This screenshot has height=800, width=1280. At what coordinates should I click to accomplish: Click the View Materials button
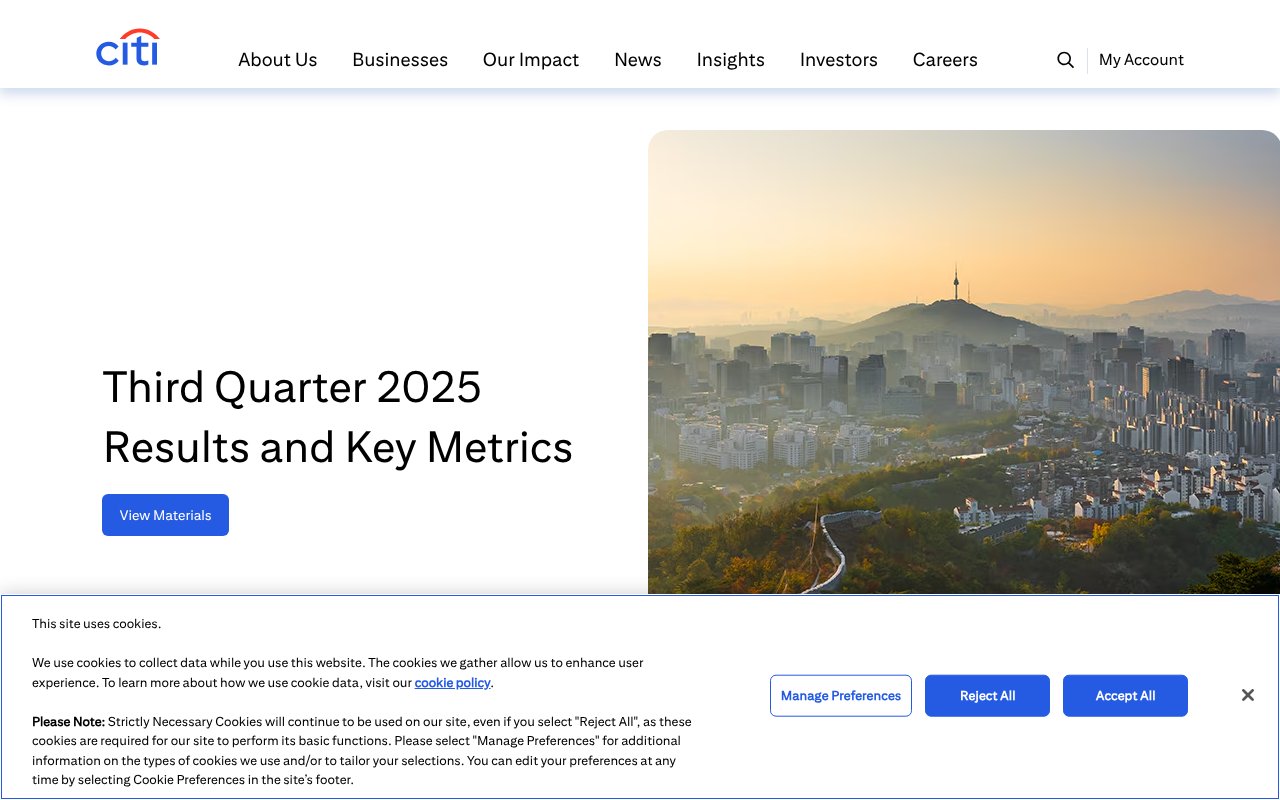(x=165, y=514)
